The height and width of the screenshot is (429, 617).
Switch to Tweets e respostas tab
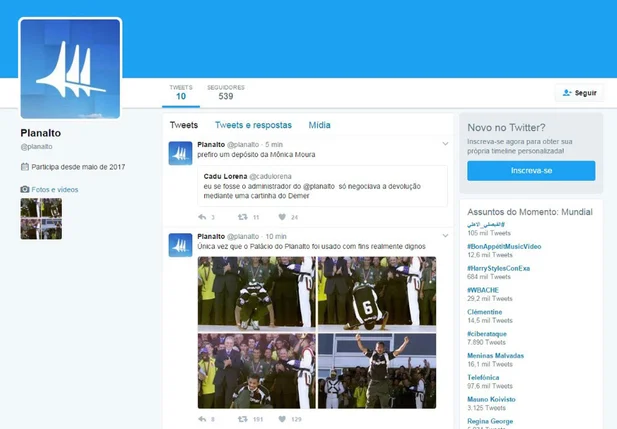tap(253, 125)
